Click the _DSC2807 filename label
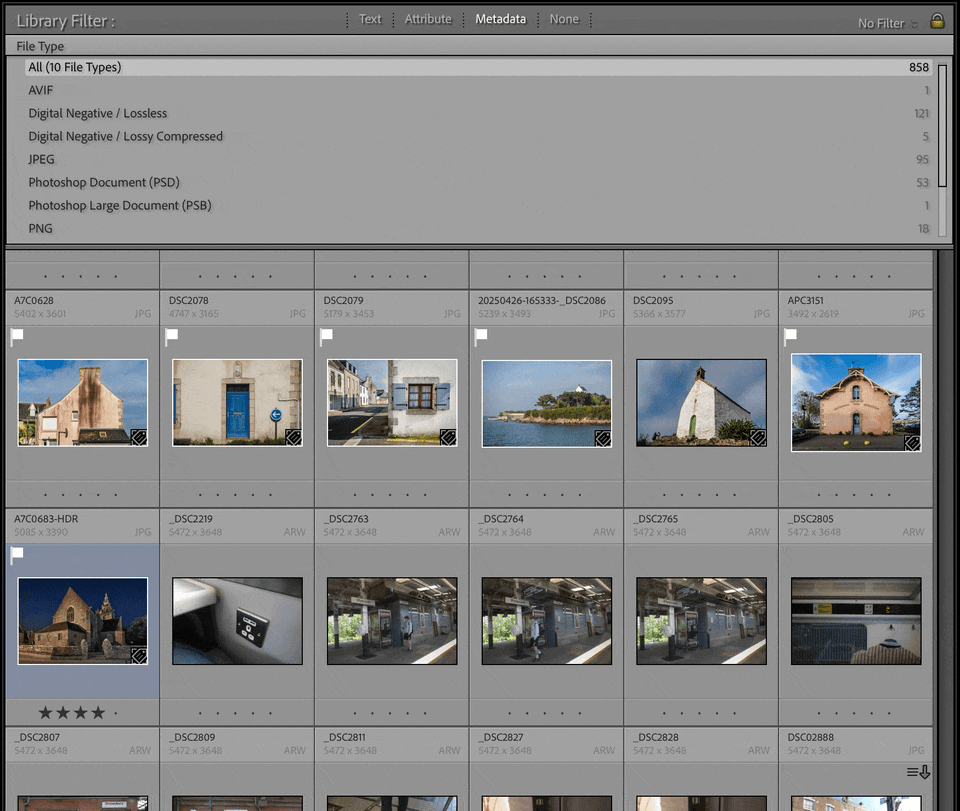This screenshot has width=960, height=811. point(37,737)
